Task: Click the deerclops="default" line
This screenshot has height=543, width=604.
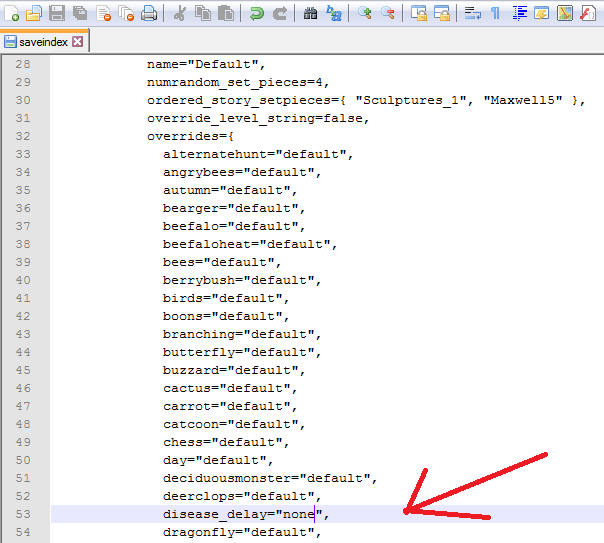Action: pyautogui.click(x=242, y=496)
